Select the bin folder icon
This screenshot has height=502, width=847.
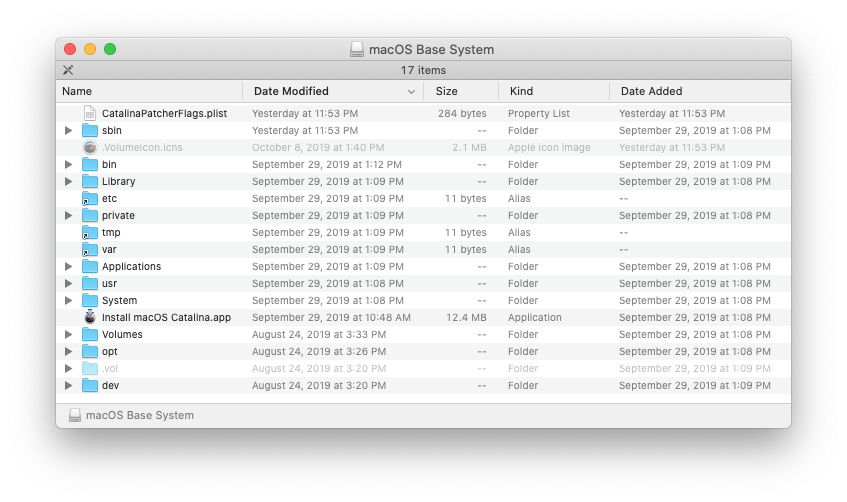[x=90, y=164]
